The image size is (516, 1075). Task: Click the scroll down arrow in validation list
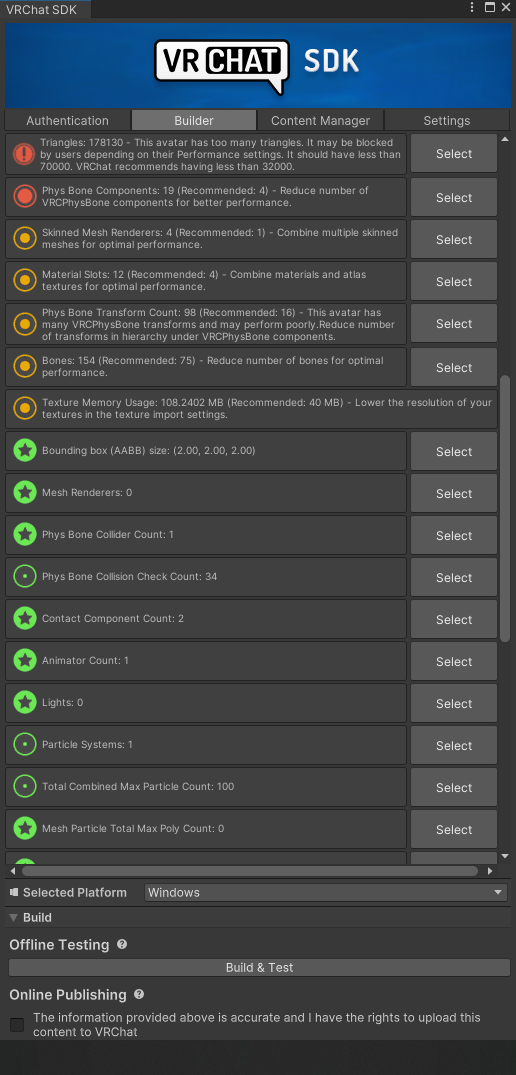pyautogui.click(x=505, y=856)
